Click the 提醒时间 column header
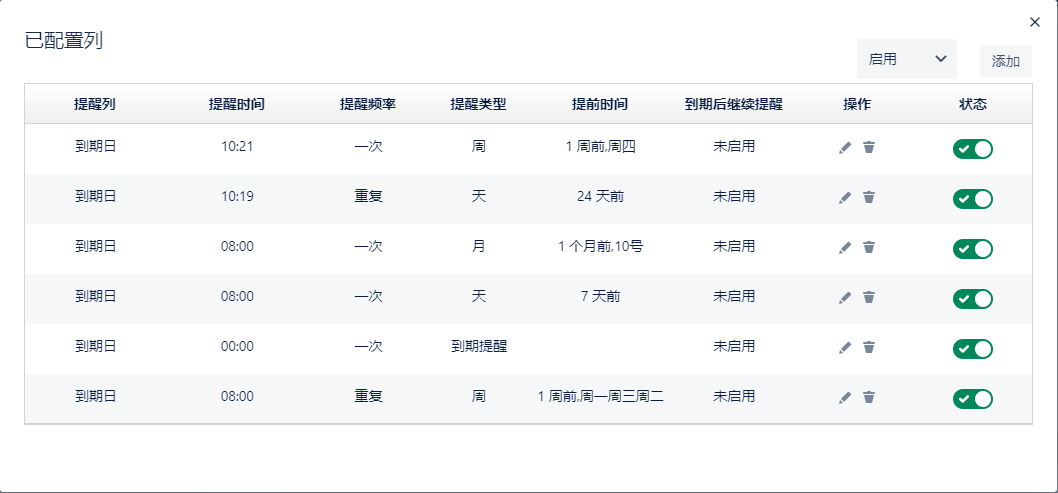 click(237, 104)
